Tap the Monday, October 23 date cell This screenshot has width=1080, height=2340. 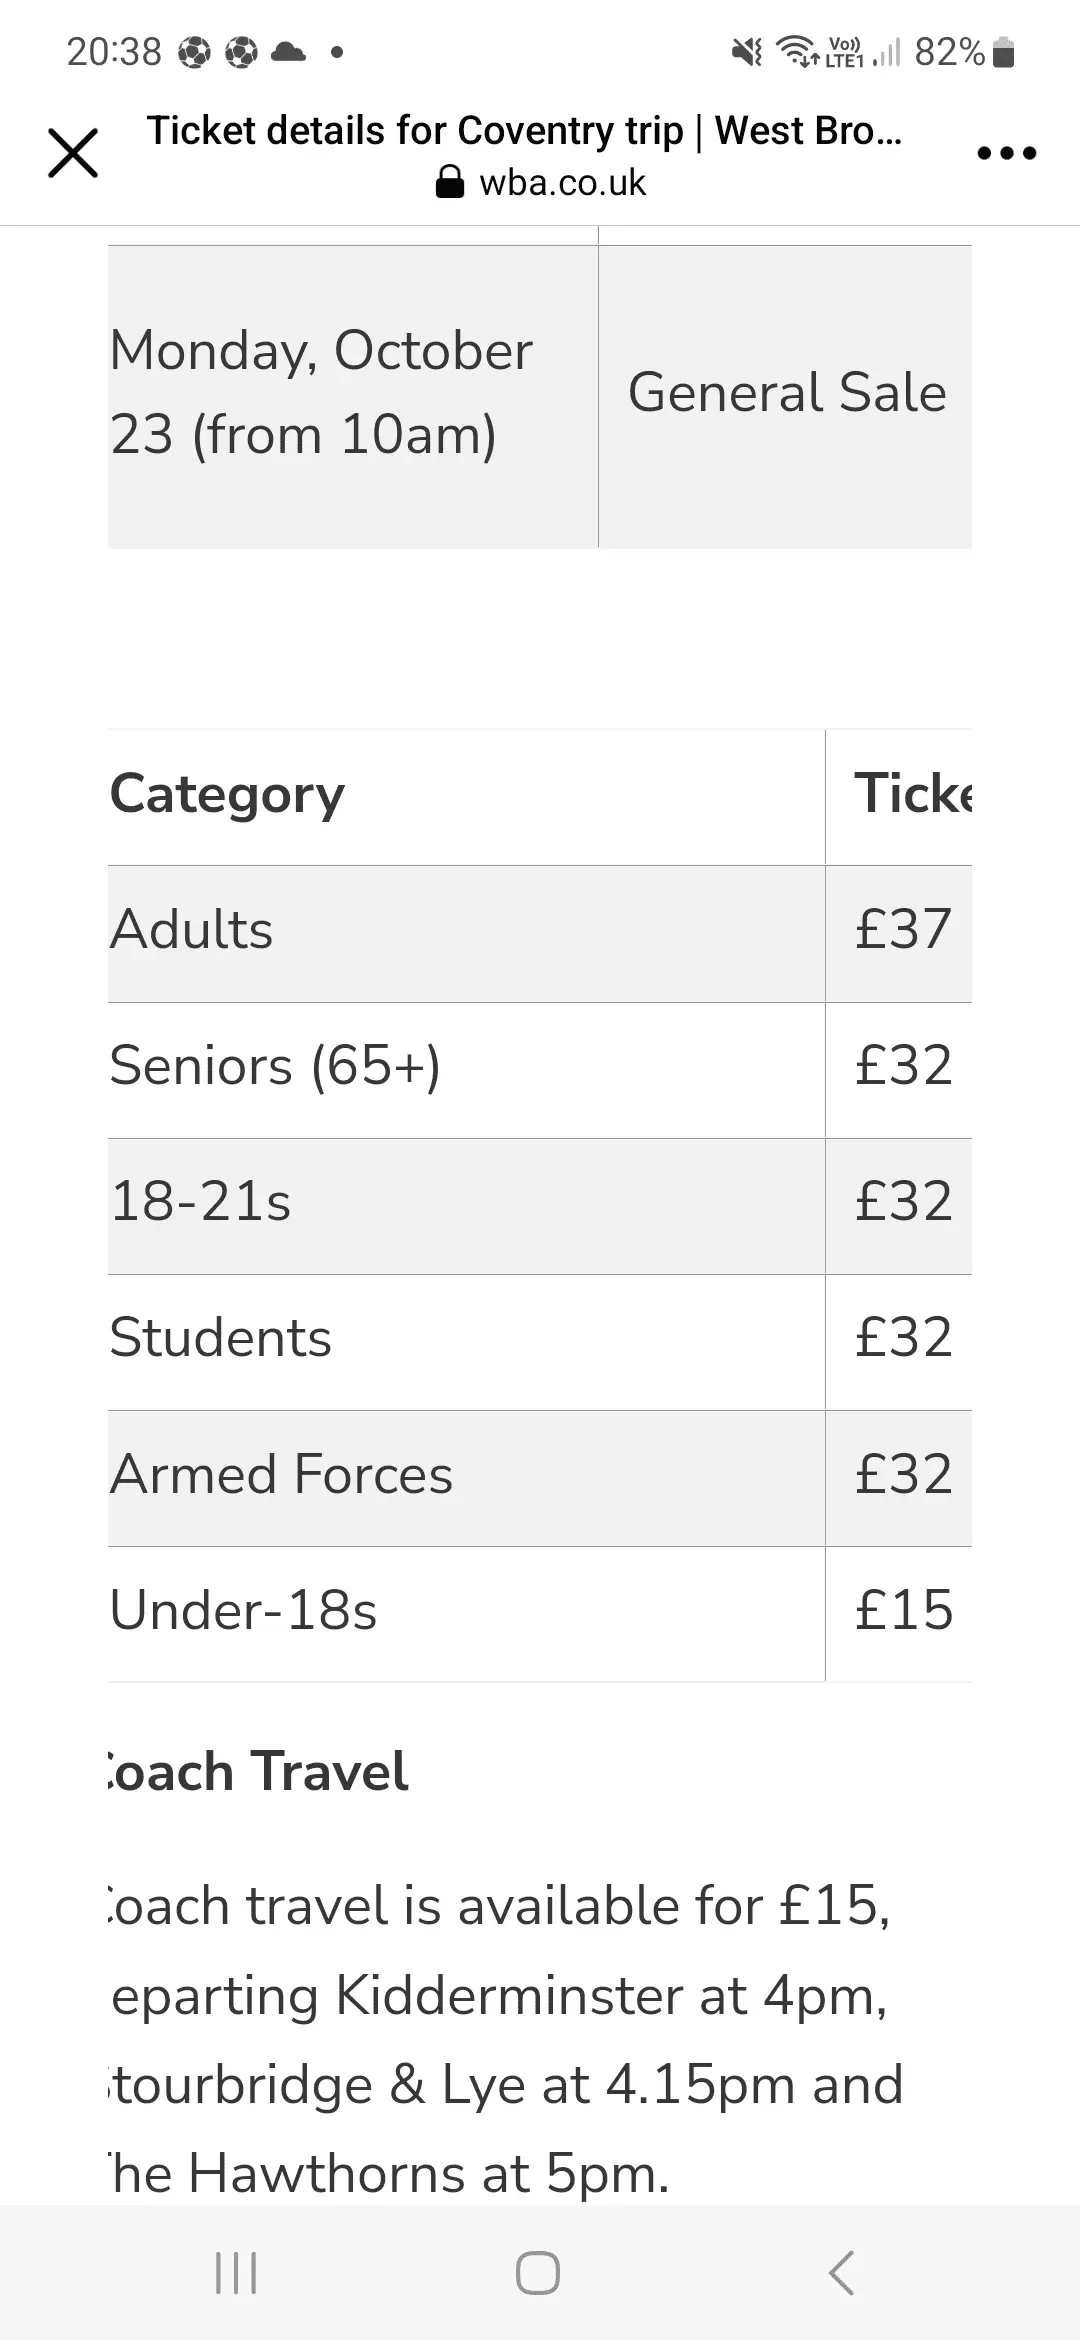[322, 392]
